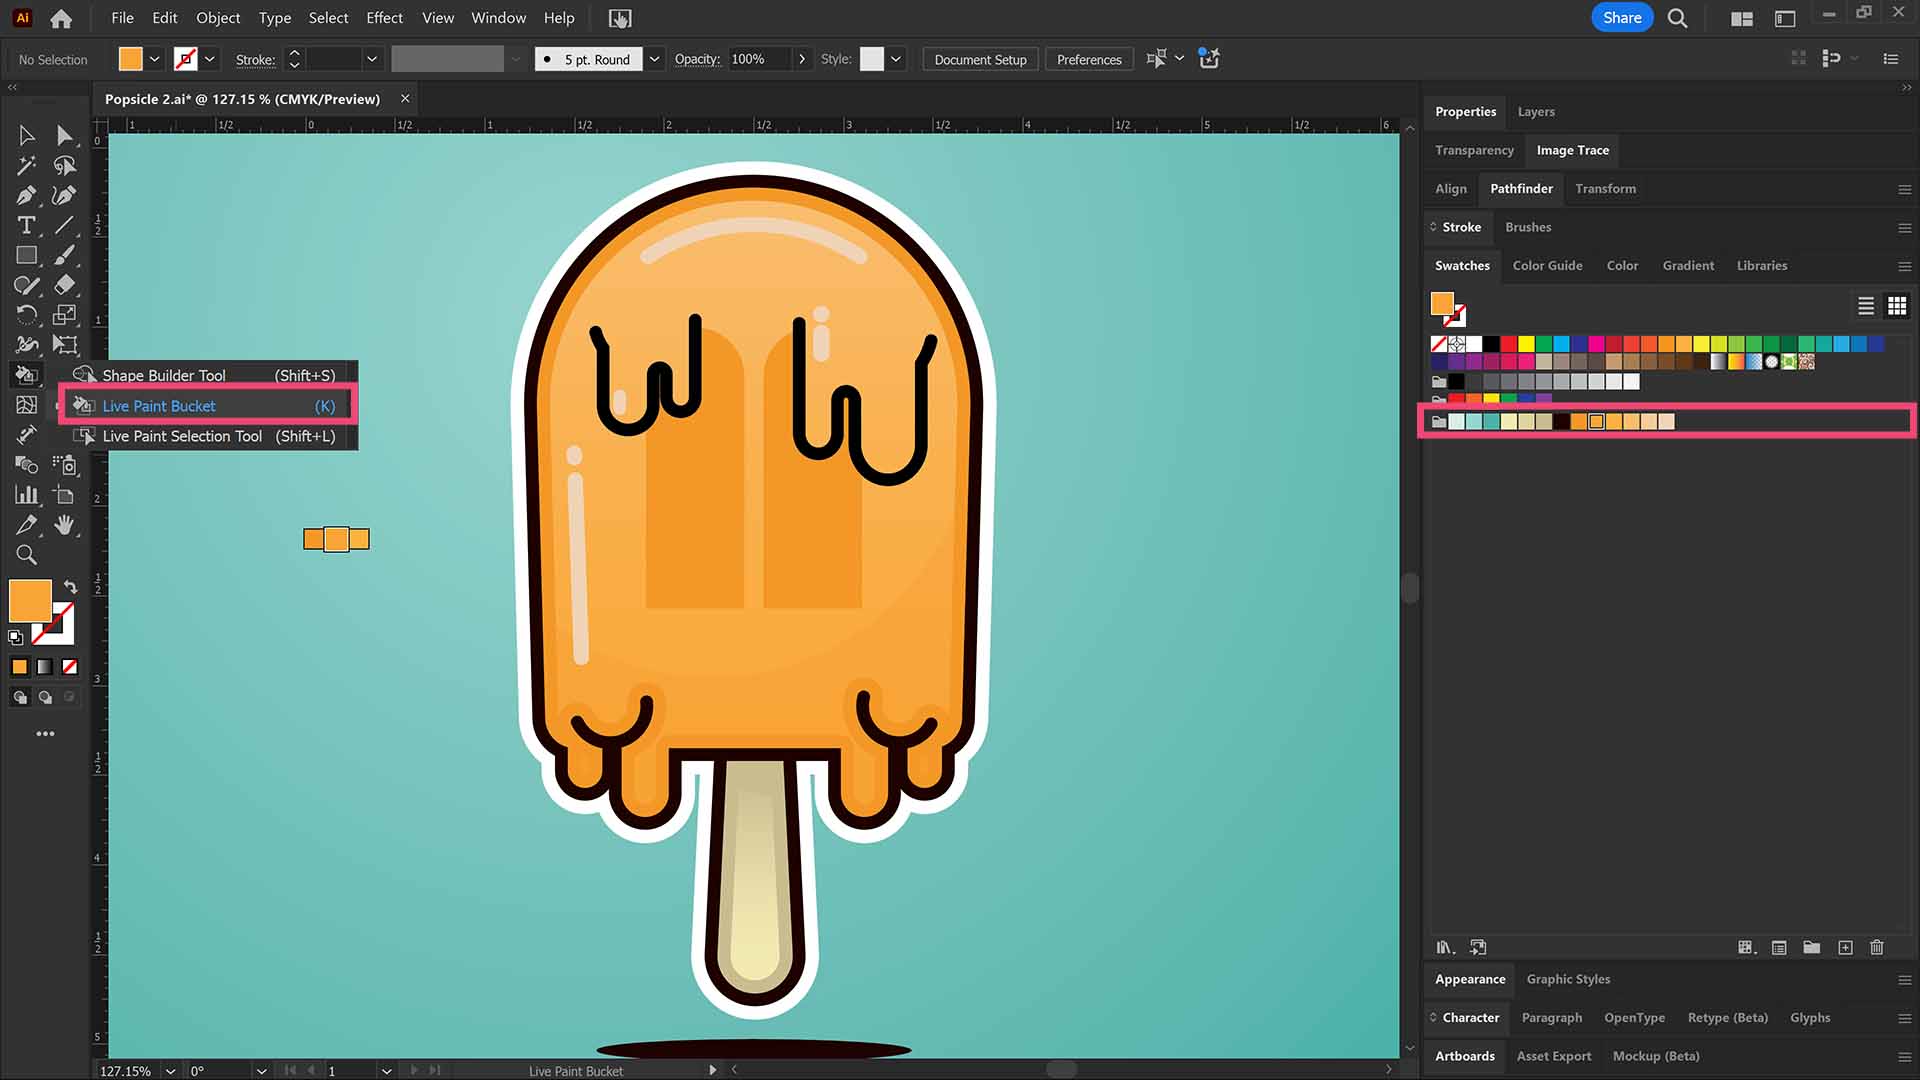This screenshot has width=1920, height=1080.
Task: Switch to the Layers tab
Action: click(x=1536, y=112)
